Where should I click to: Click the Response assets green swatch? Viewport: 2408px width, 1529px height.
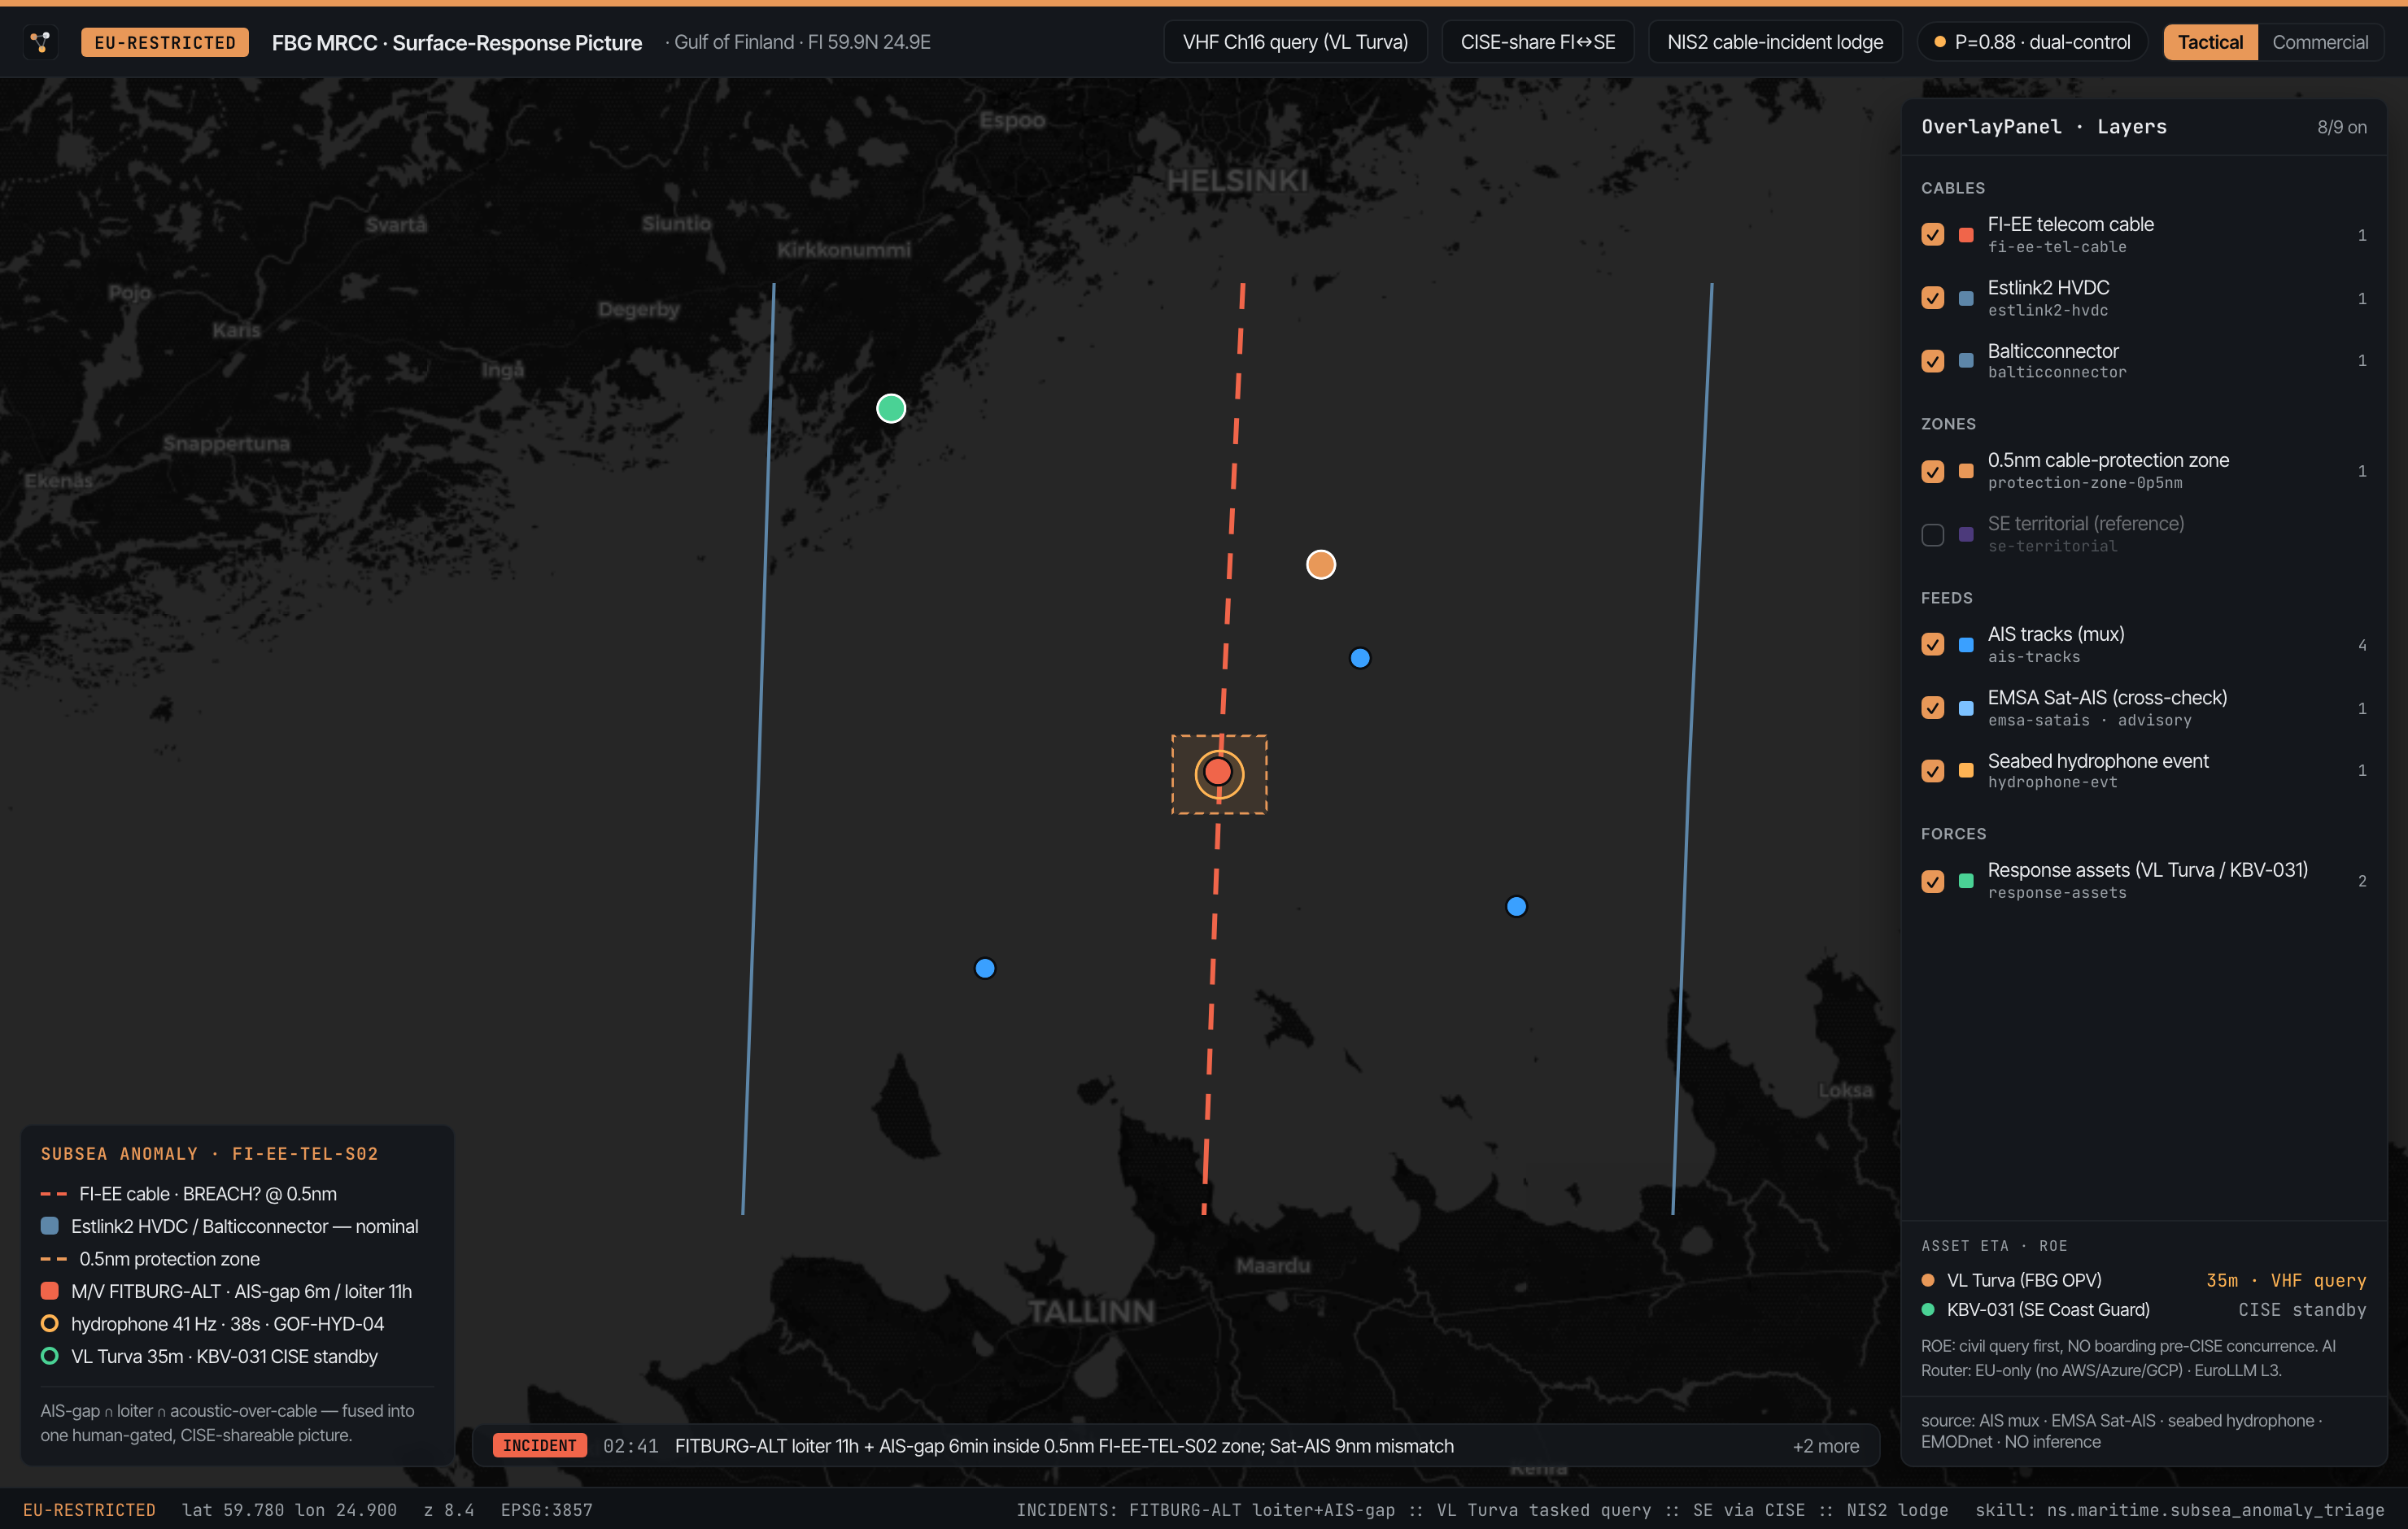pyautogui.click(x=1966, y=881)
